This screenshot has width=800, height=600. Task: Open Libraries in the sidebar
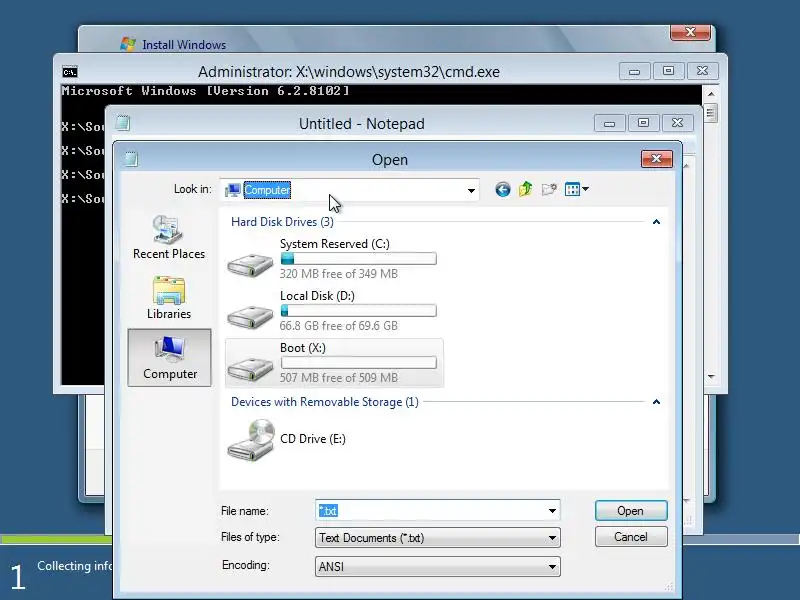click(169, 298)
